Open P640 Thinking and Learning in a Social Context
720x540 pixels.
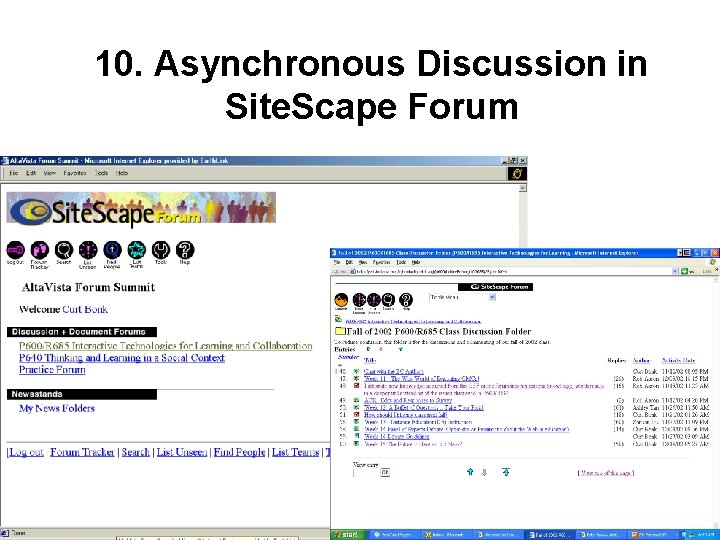click(x=122, y=358)
